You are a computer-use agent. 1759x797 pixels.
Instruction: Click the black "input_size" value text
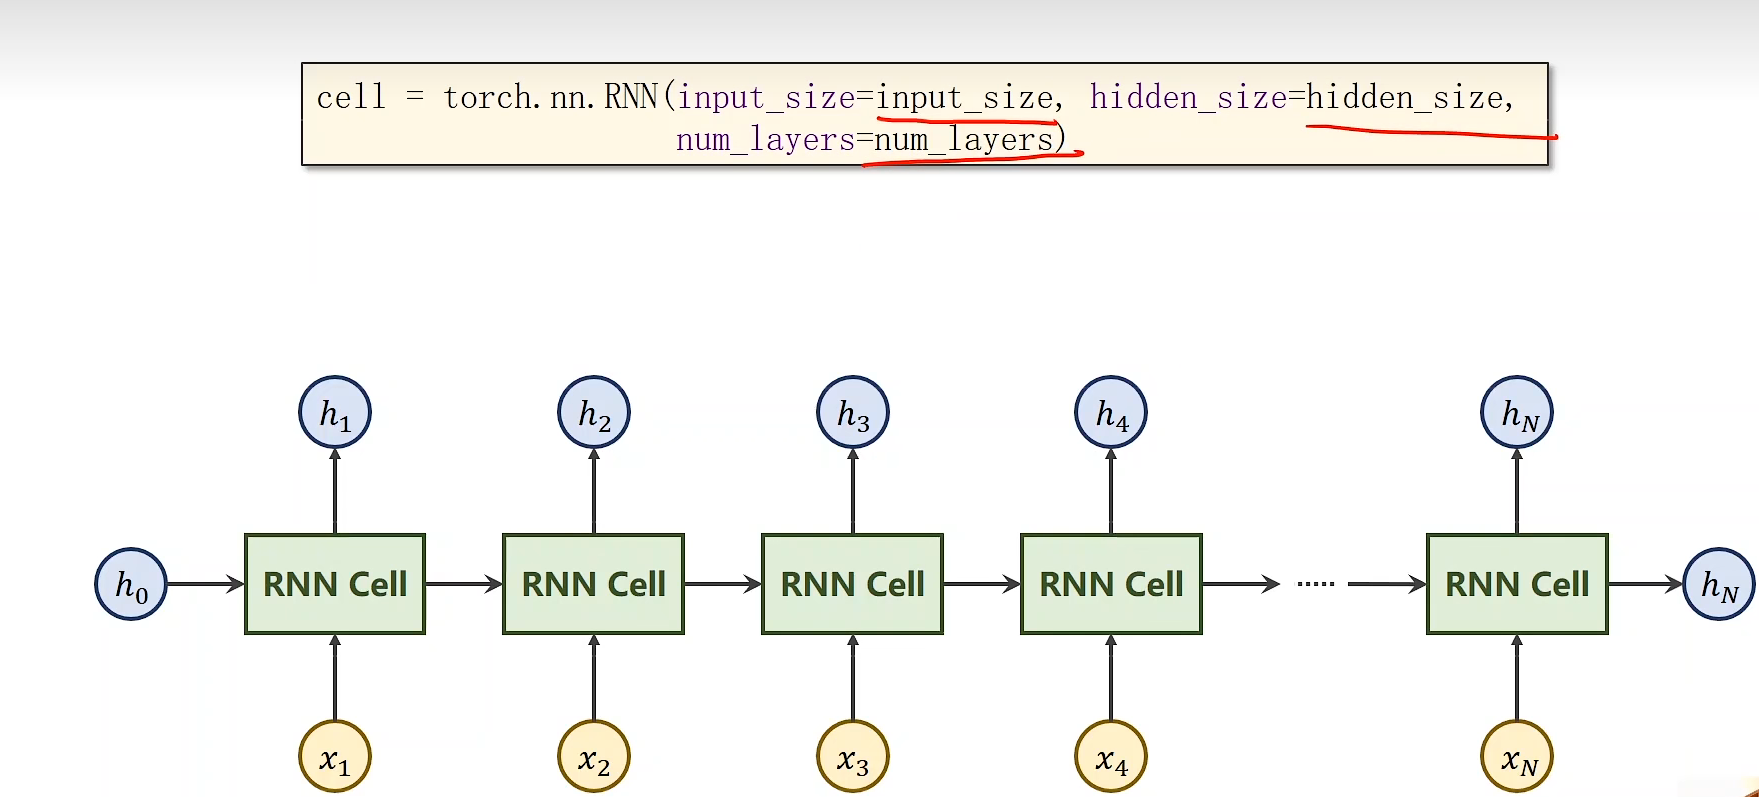point(964,98)
